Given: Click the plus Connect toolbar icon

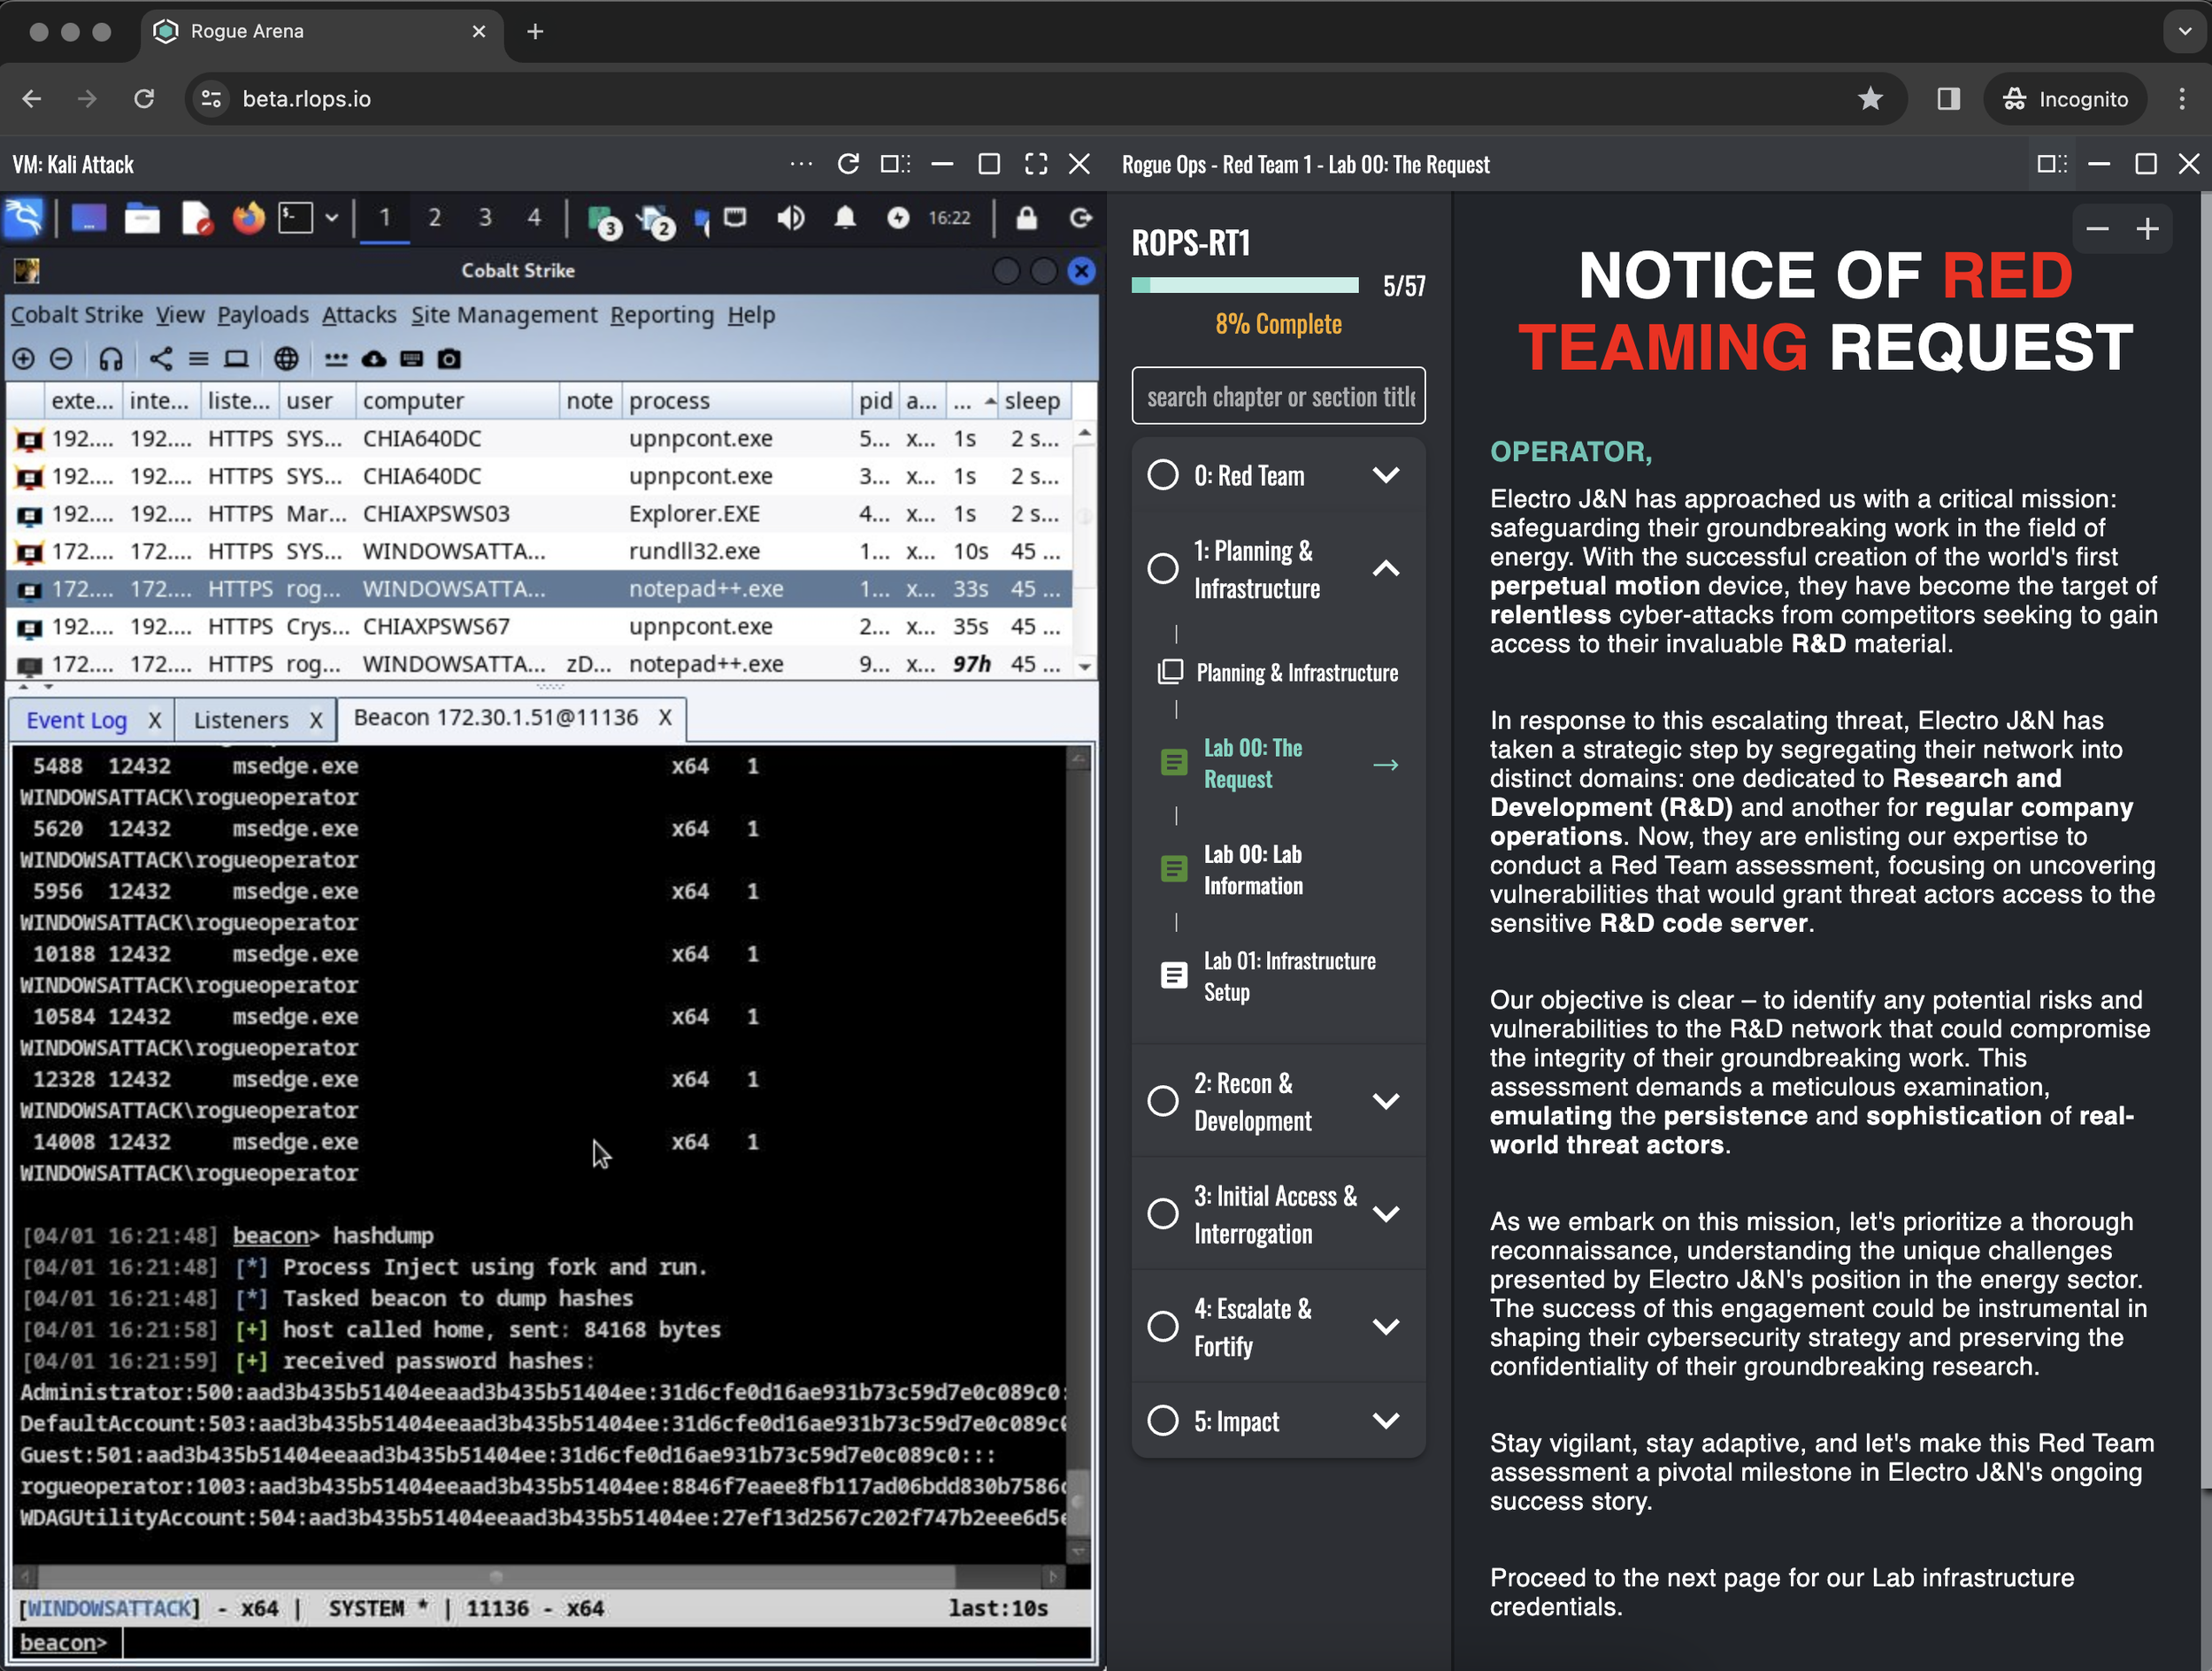Looking at the screenshot, I should [24, 359].
